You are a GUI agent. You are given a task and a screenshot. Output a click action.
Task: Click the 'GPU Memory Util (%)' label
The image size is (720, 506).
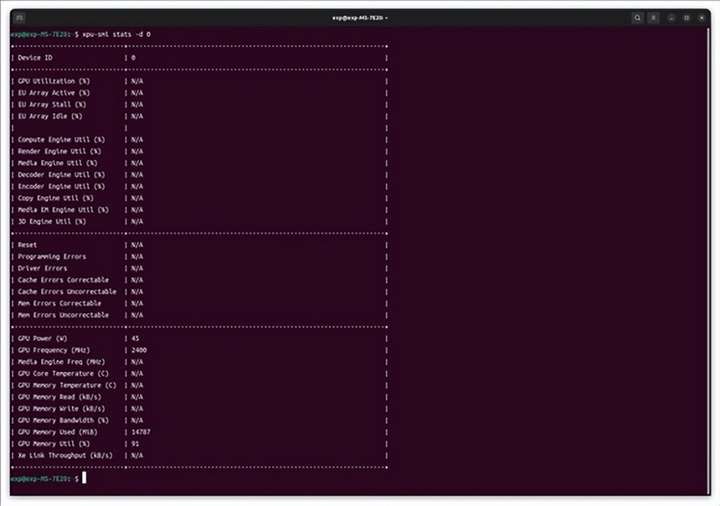click(54, 444)
